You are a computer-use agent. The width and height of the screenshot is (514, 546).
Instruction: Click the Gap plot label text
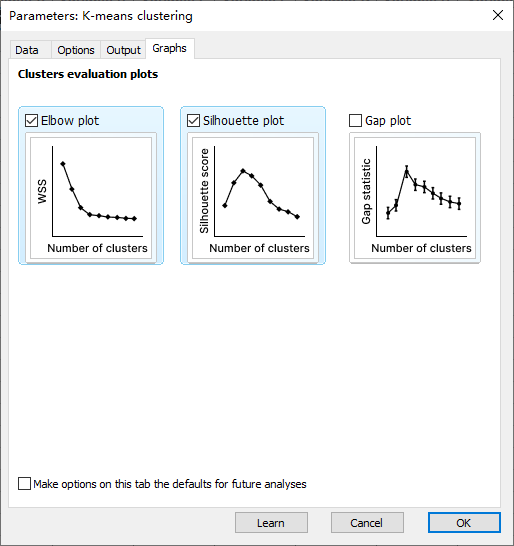(x=388, y=121)
